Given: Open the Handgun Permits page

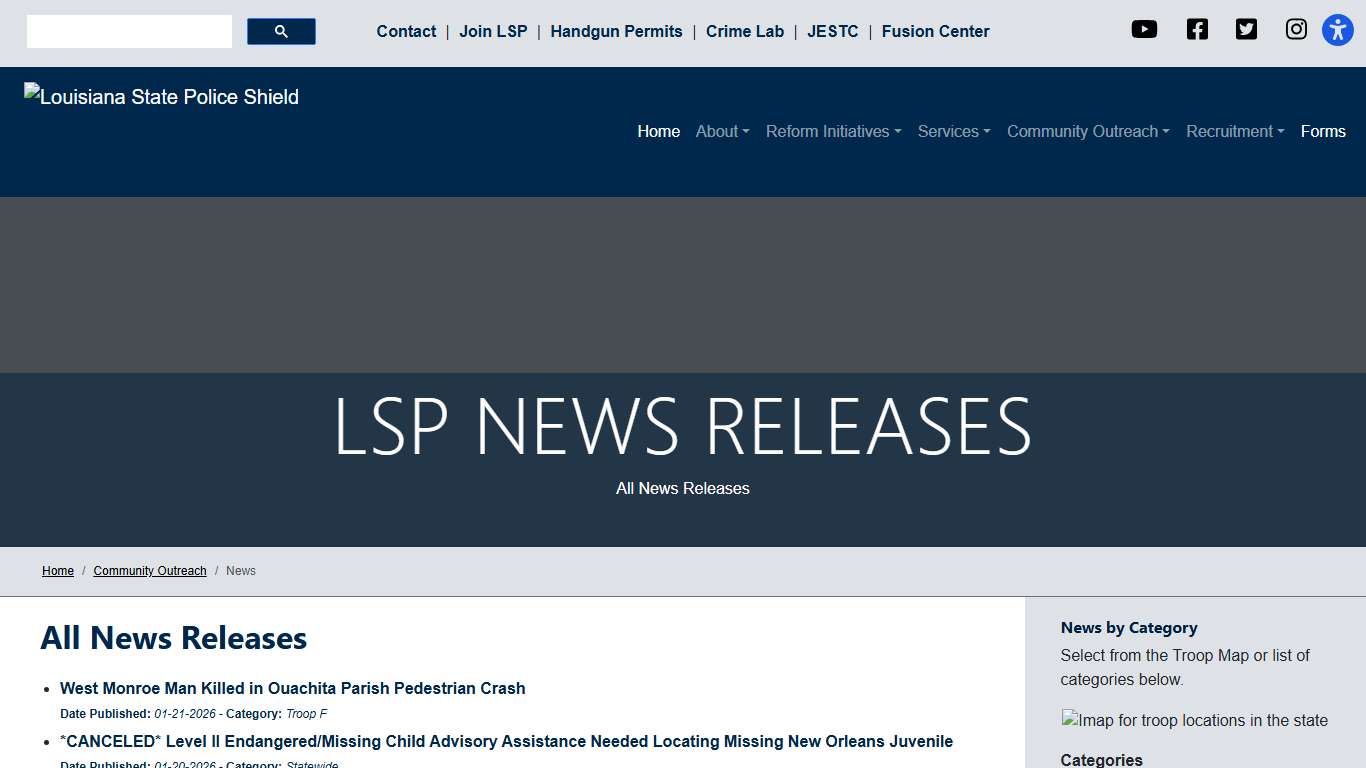Looking at the screenshot, I should click(616, 31).
